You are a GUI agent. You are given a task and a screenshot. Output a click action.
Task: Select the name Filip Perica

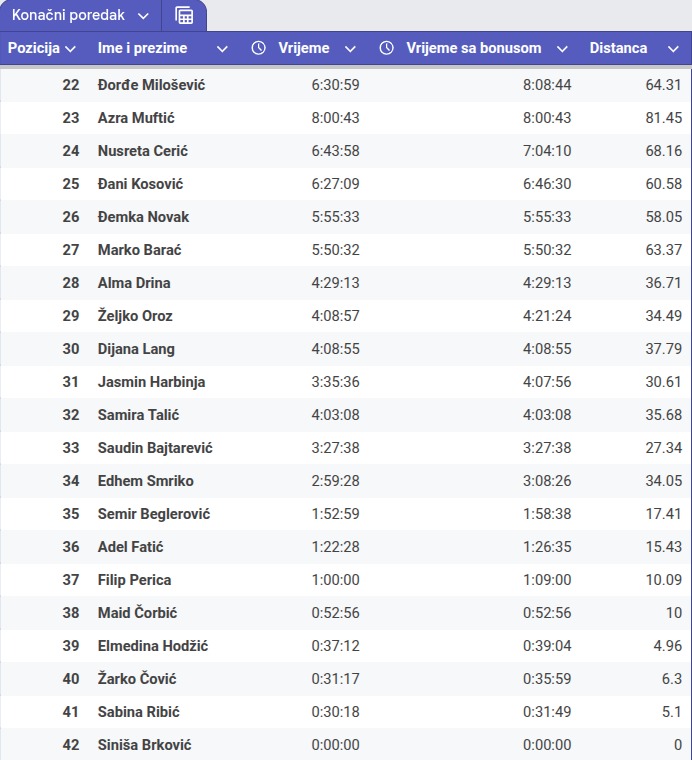coord(134,579)
